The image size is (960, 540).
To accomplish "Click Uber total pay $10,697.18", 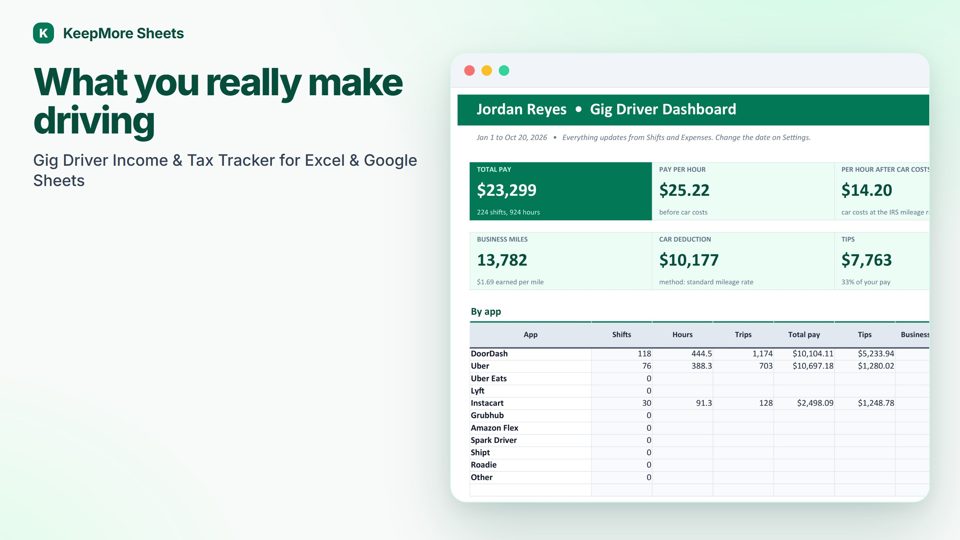I will pos(804,366).
